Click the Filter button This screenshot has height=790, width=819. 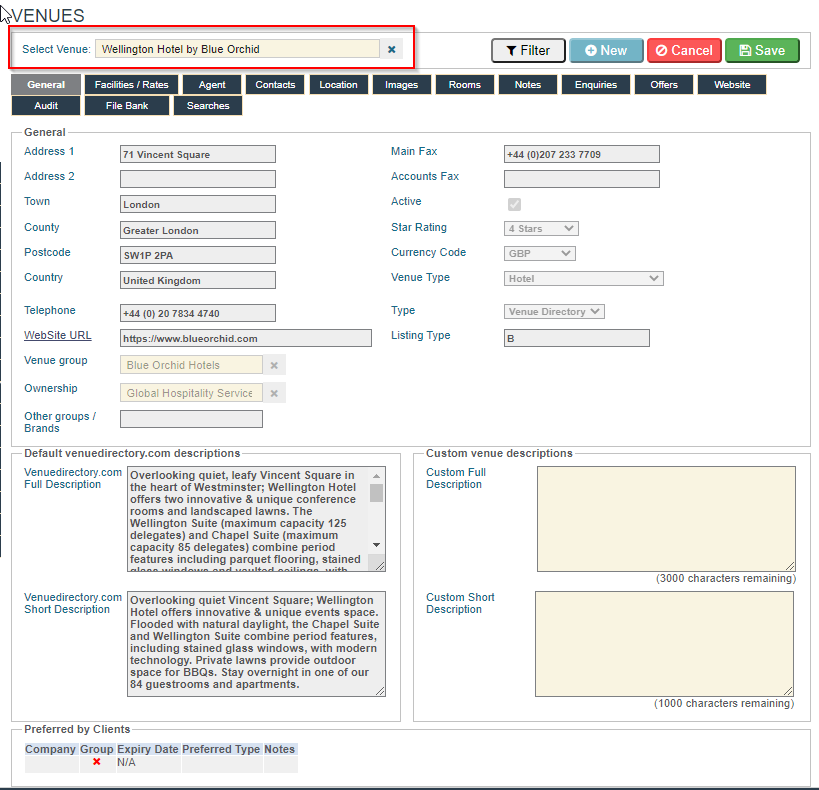528,51
